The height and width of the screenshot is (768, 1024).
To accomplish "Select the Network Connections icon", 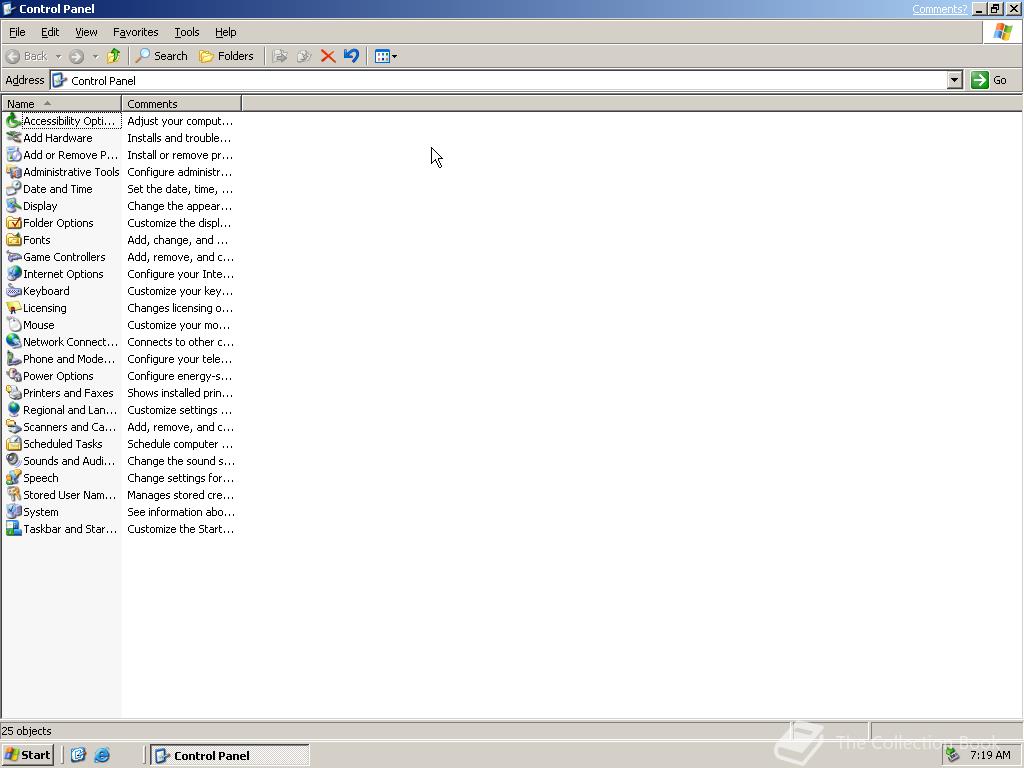I will pyautogui.click(x=14, y=342).
